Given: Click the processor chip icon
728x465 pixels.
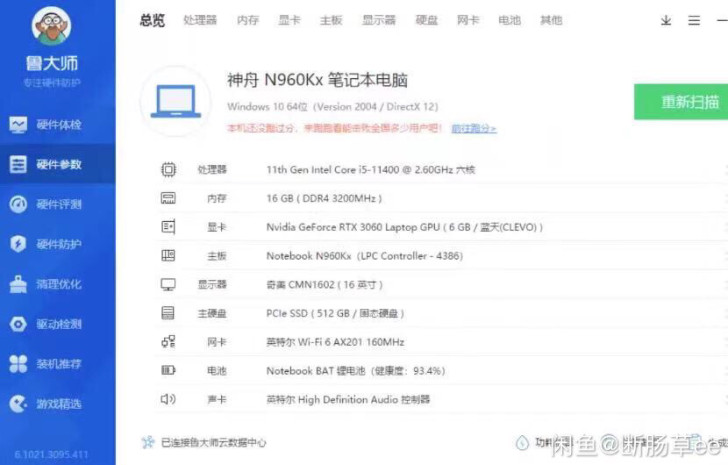Looking at the screenshot, I should click(x=168, y=169).
